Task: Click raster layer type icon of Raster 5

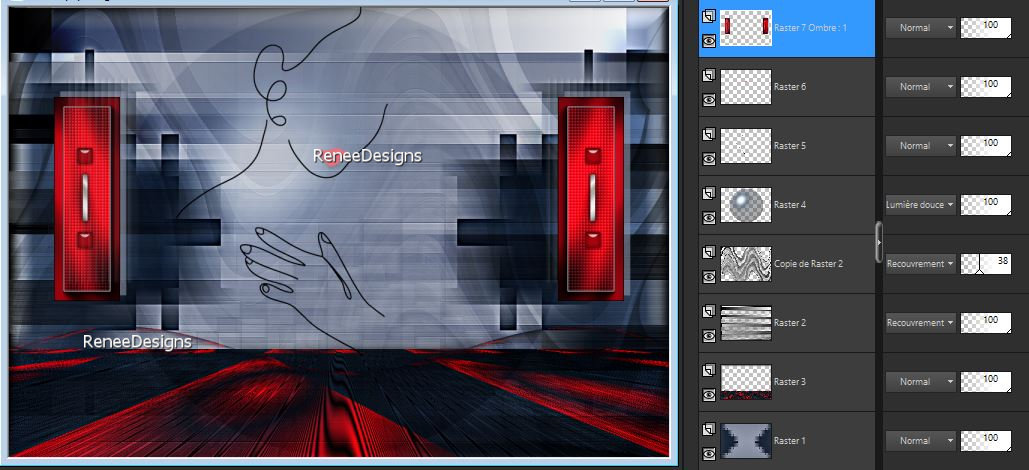Action: 708,135
